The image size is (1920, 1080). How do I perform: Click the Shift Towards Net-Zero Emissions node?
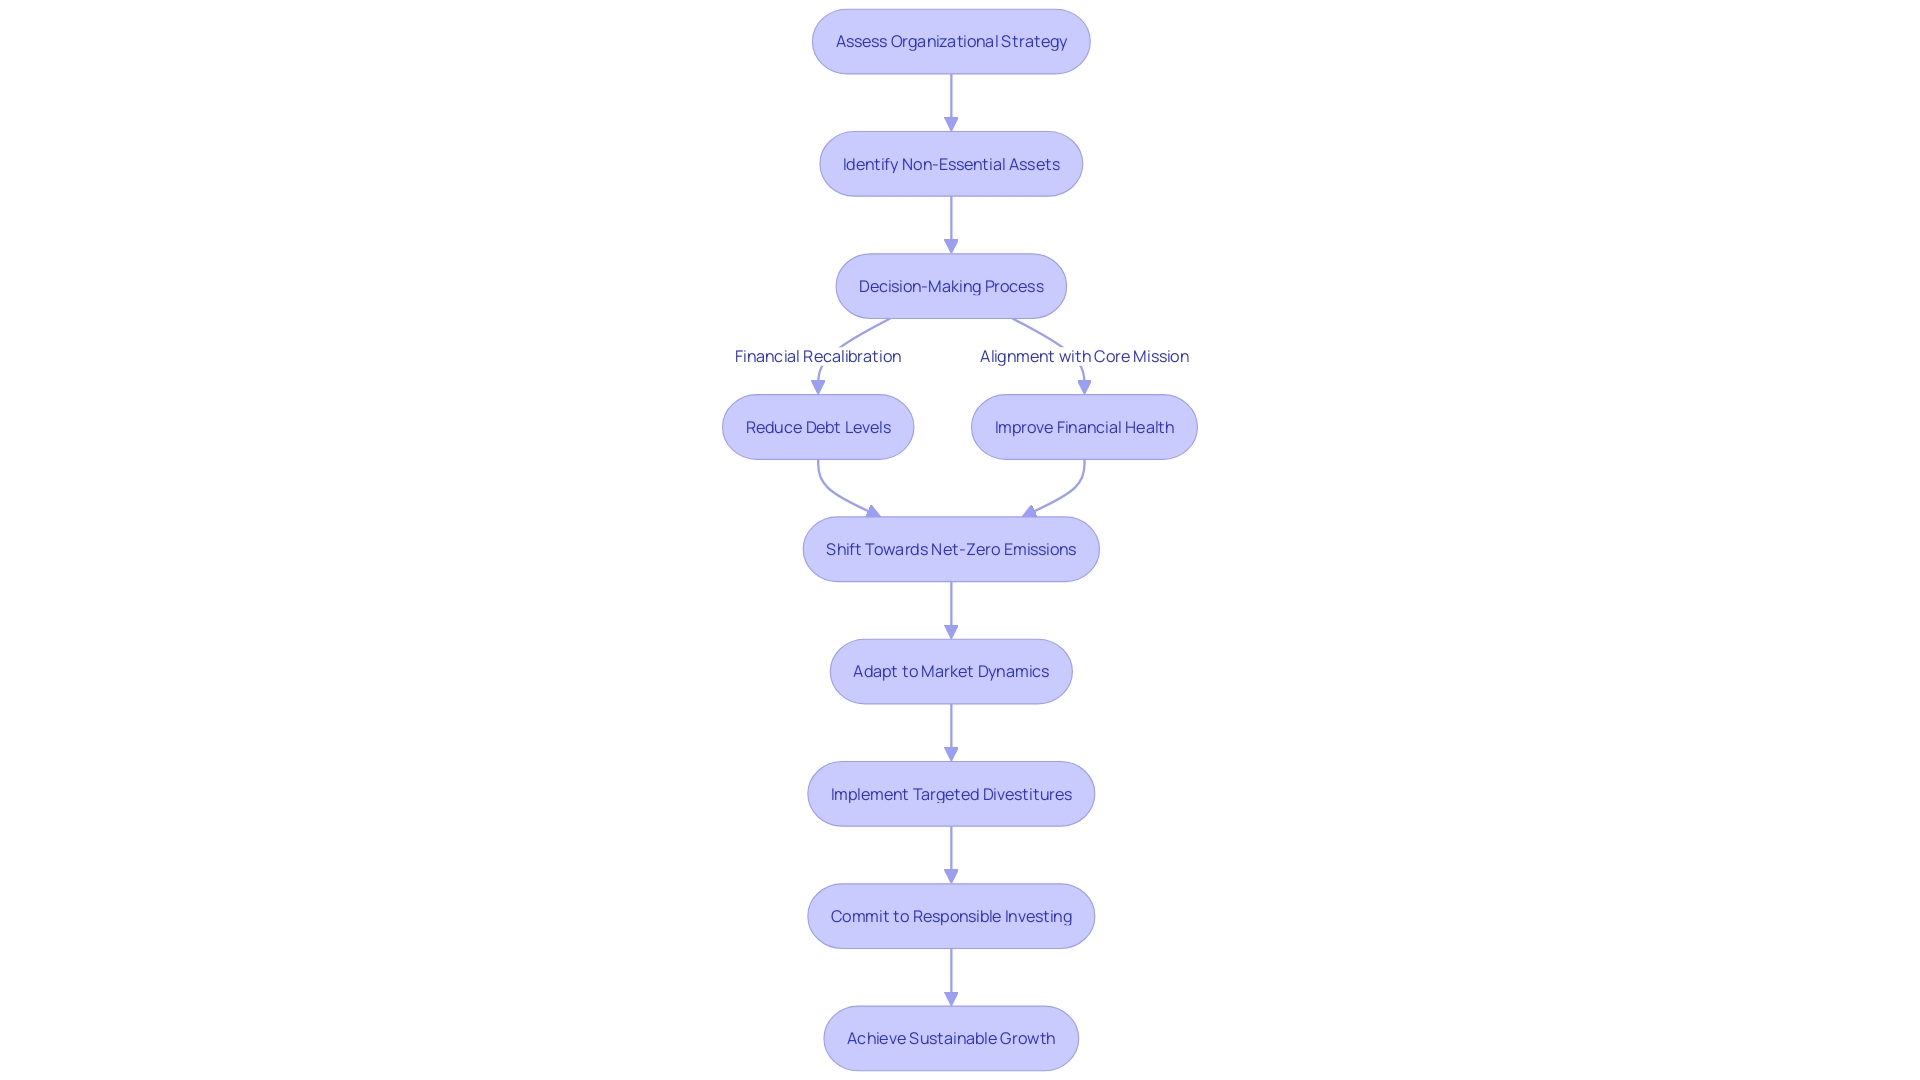click(951, 549)
